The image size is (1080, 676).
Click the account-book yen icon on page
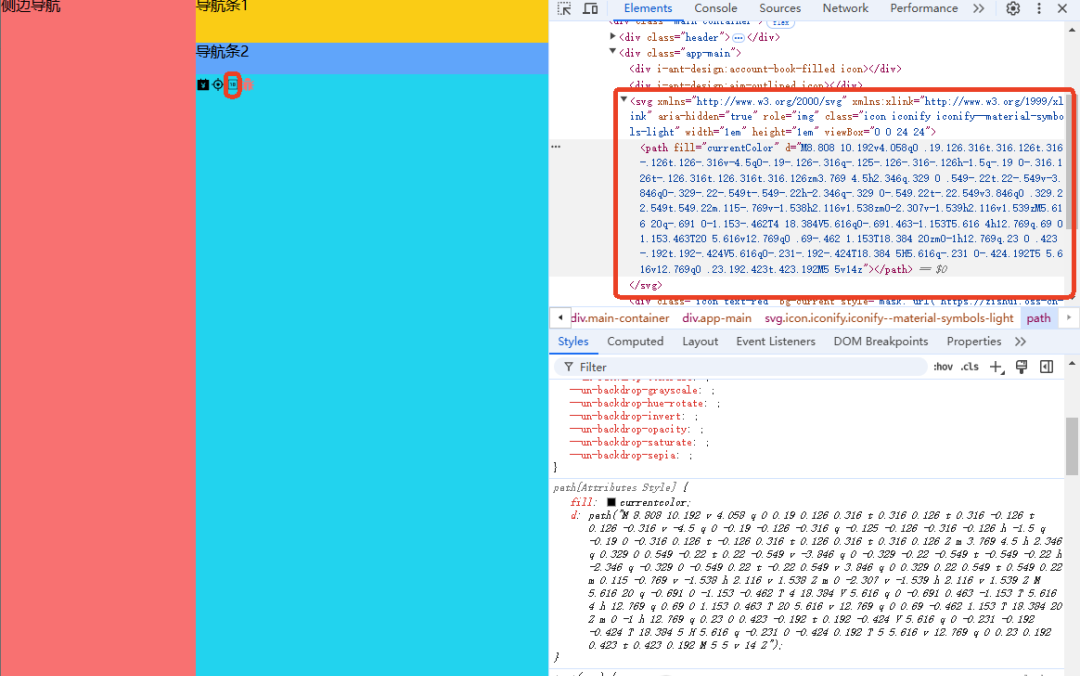click(203, 85)
